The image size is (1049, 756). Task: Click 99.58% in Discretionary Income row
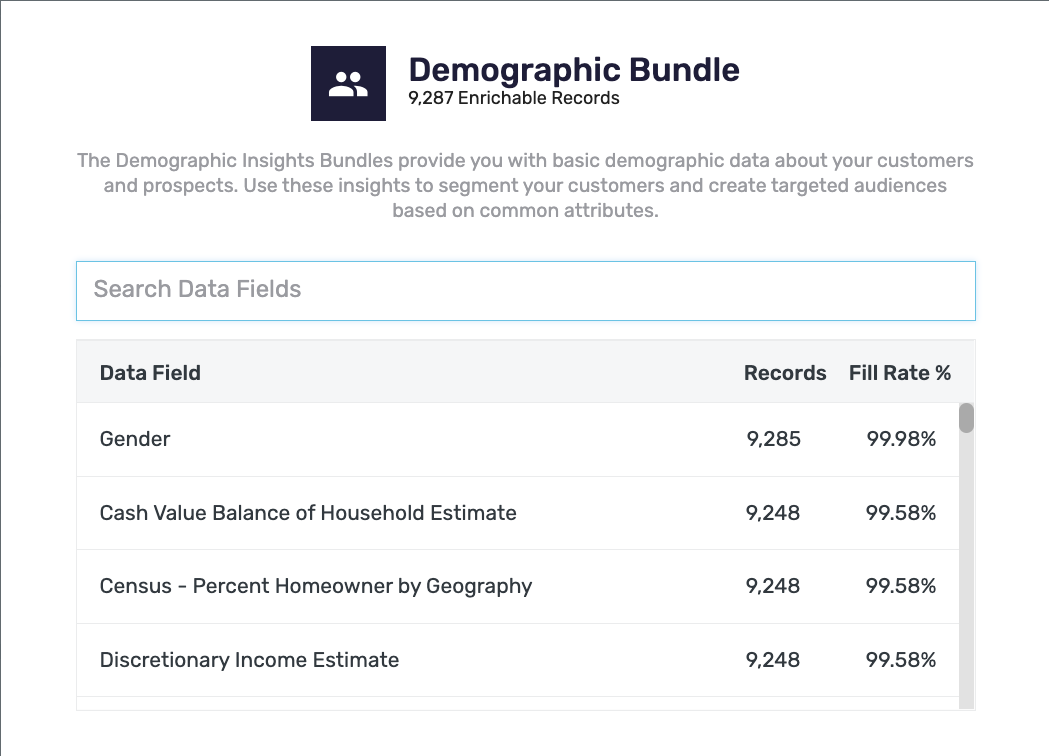[x=901, y=660]
